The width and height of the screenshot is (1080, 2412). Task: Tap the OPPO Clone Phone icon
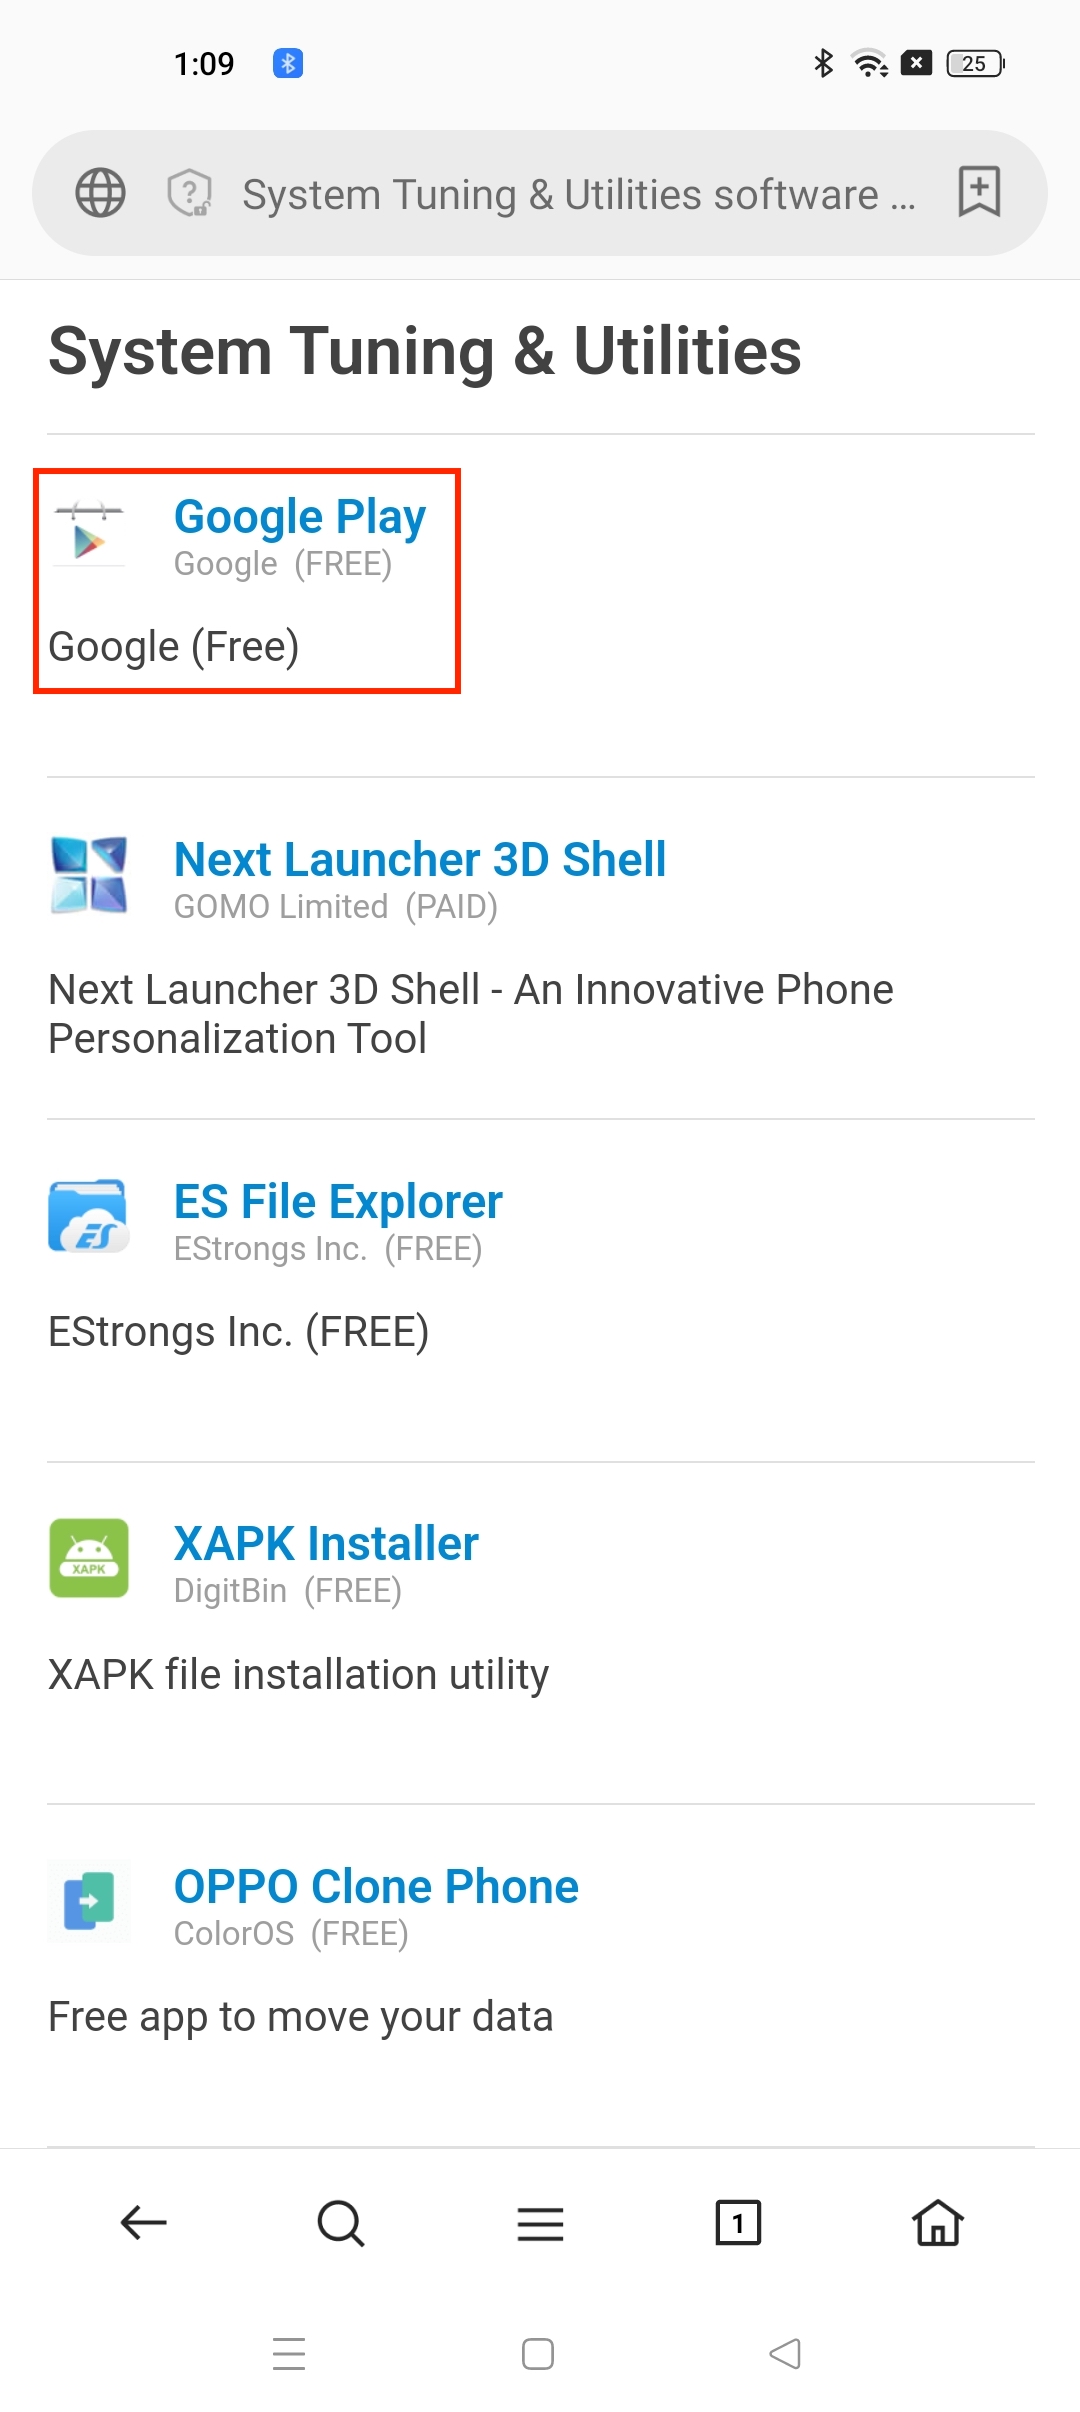coord(89,1901)
